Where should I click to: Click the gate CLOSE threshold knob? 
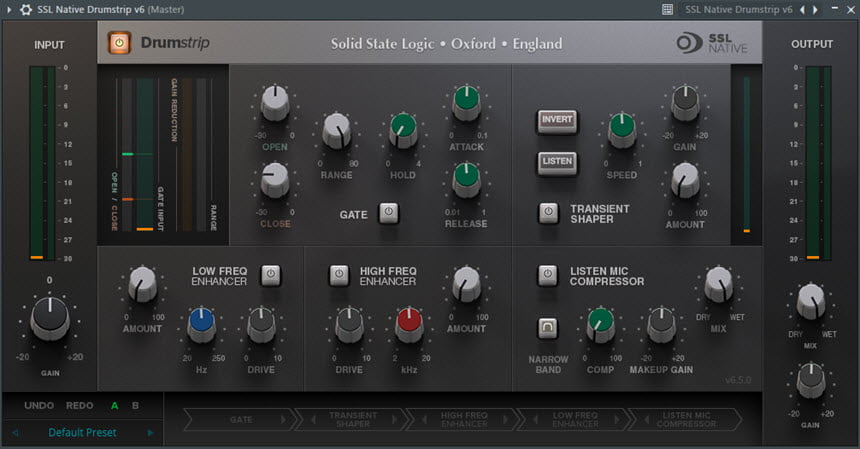pyautogui.click(x=275, y=179)
